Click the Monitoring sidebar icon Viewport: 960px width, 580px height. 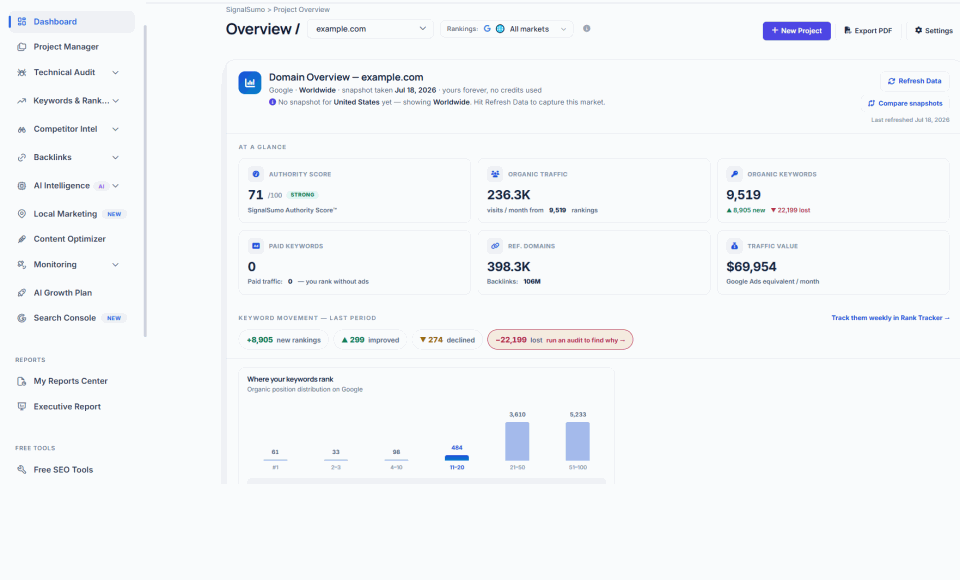22,265
